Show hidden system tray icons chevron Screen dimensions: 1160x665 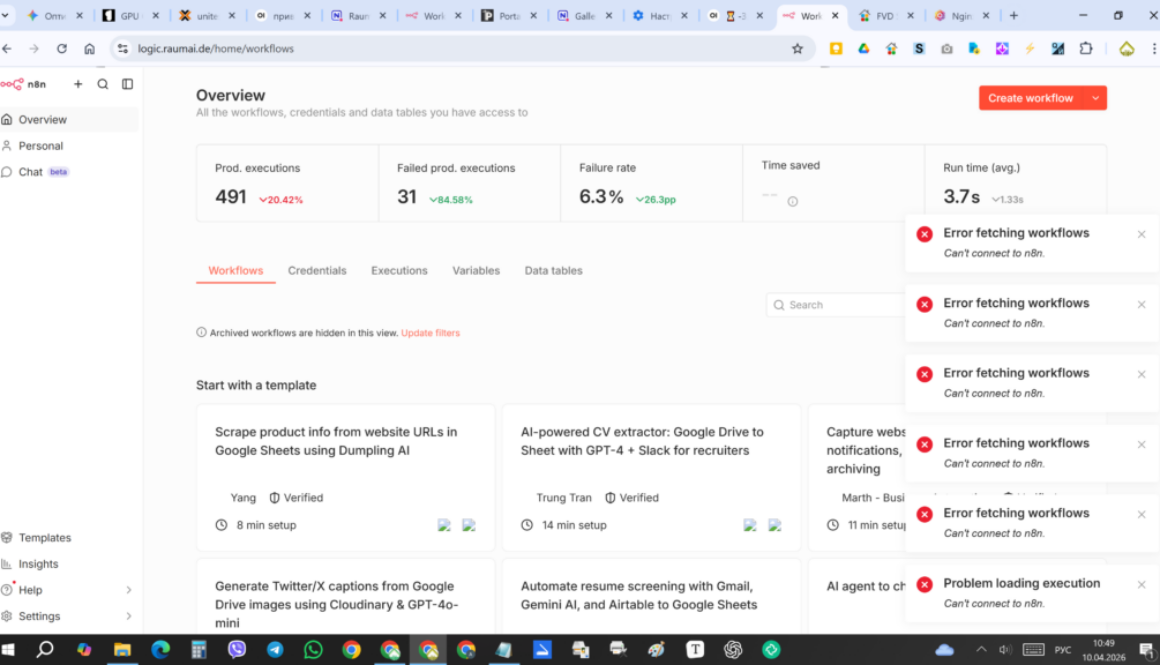tap(981, 649)
